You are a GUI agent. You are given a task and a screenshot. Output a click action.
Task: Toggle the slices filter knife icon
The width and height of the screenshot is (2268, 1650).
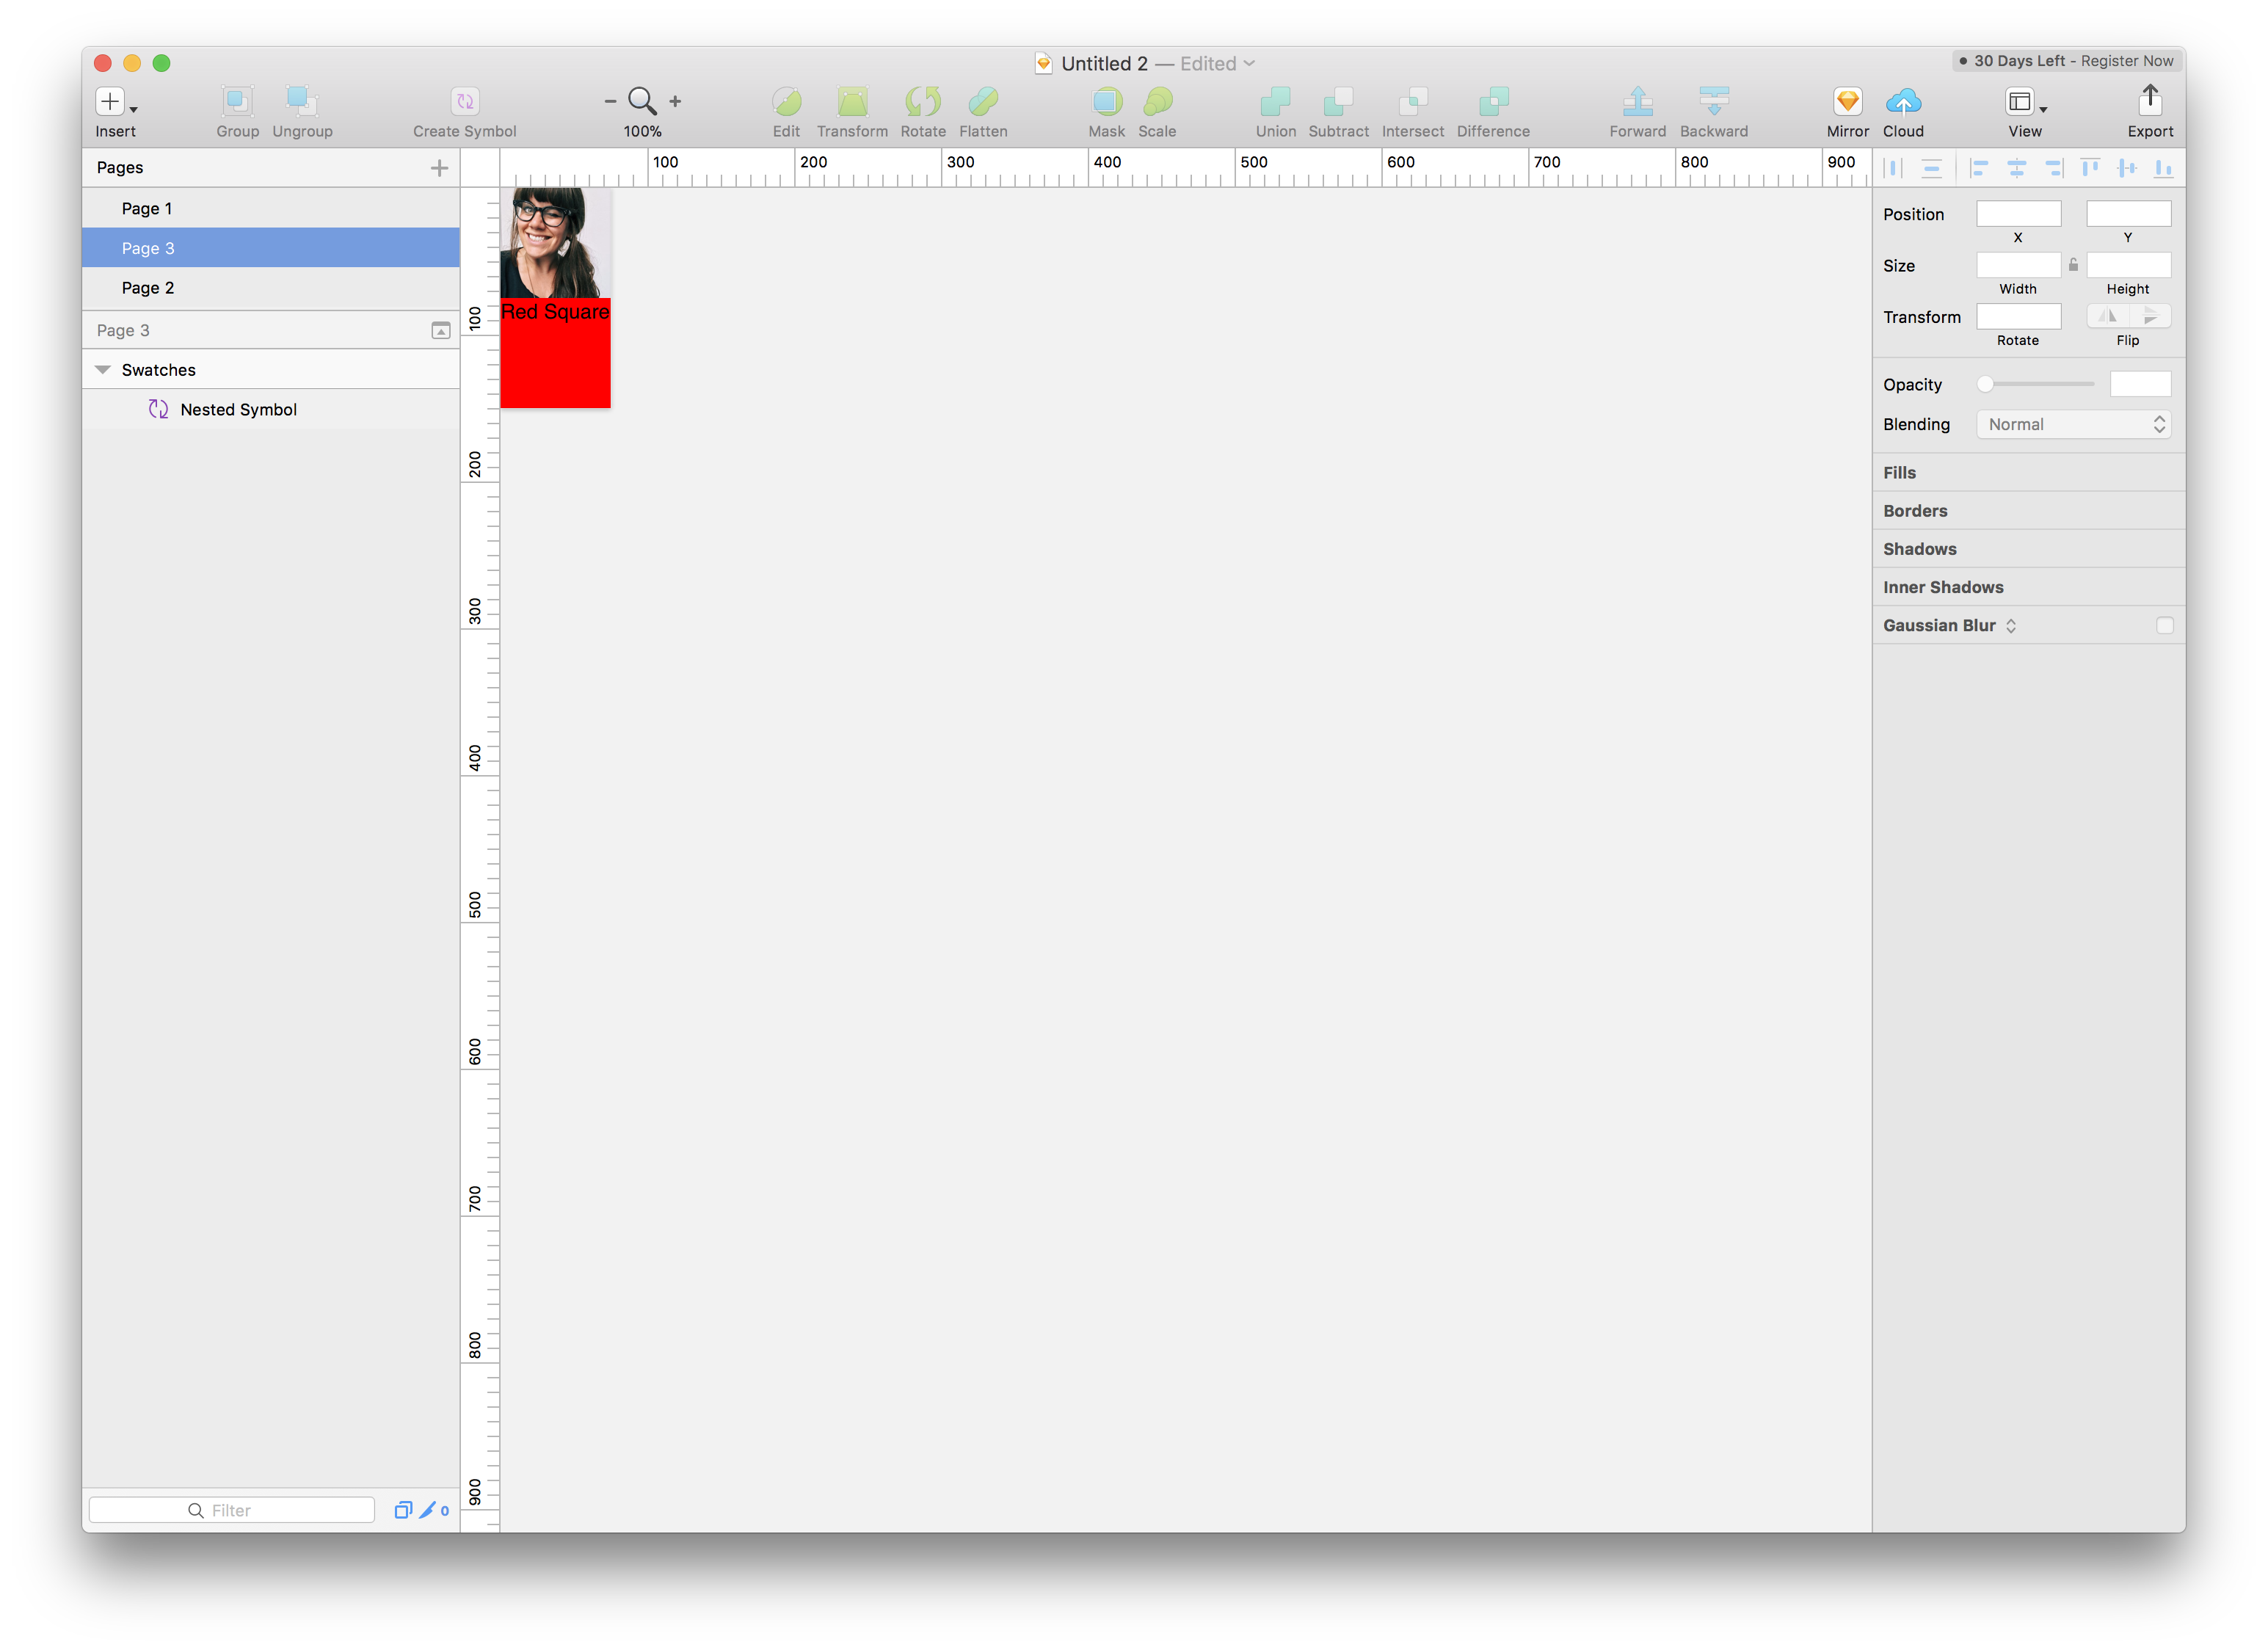[x=428, y=1510]
